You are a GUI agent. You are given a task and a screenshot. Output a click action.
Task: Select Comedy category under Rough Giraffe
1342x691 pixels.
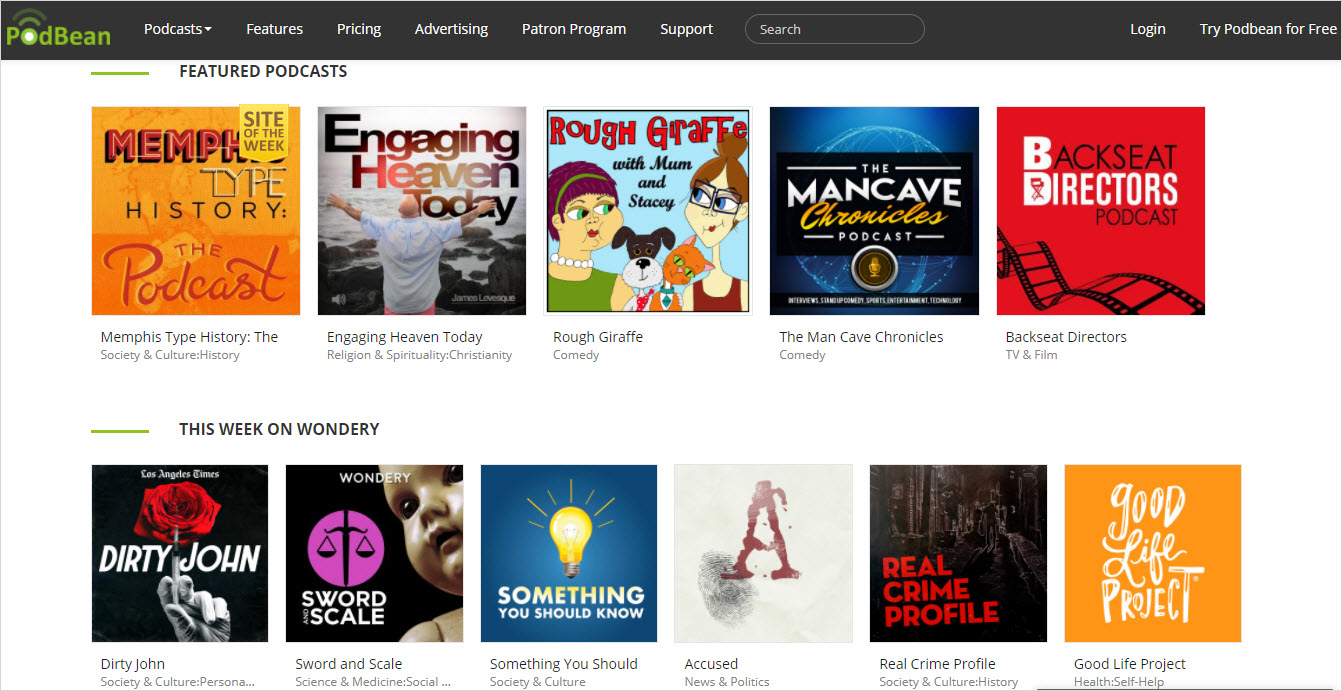point(576,355)
